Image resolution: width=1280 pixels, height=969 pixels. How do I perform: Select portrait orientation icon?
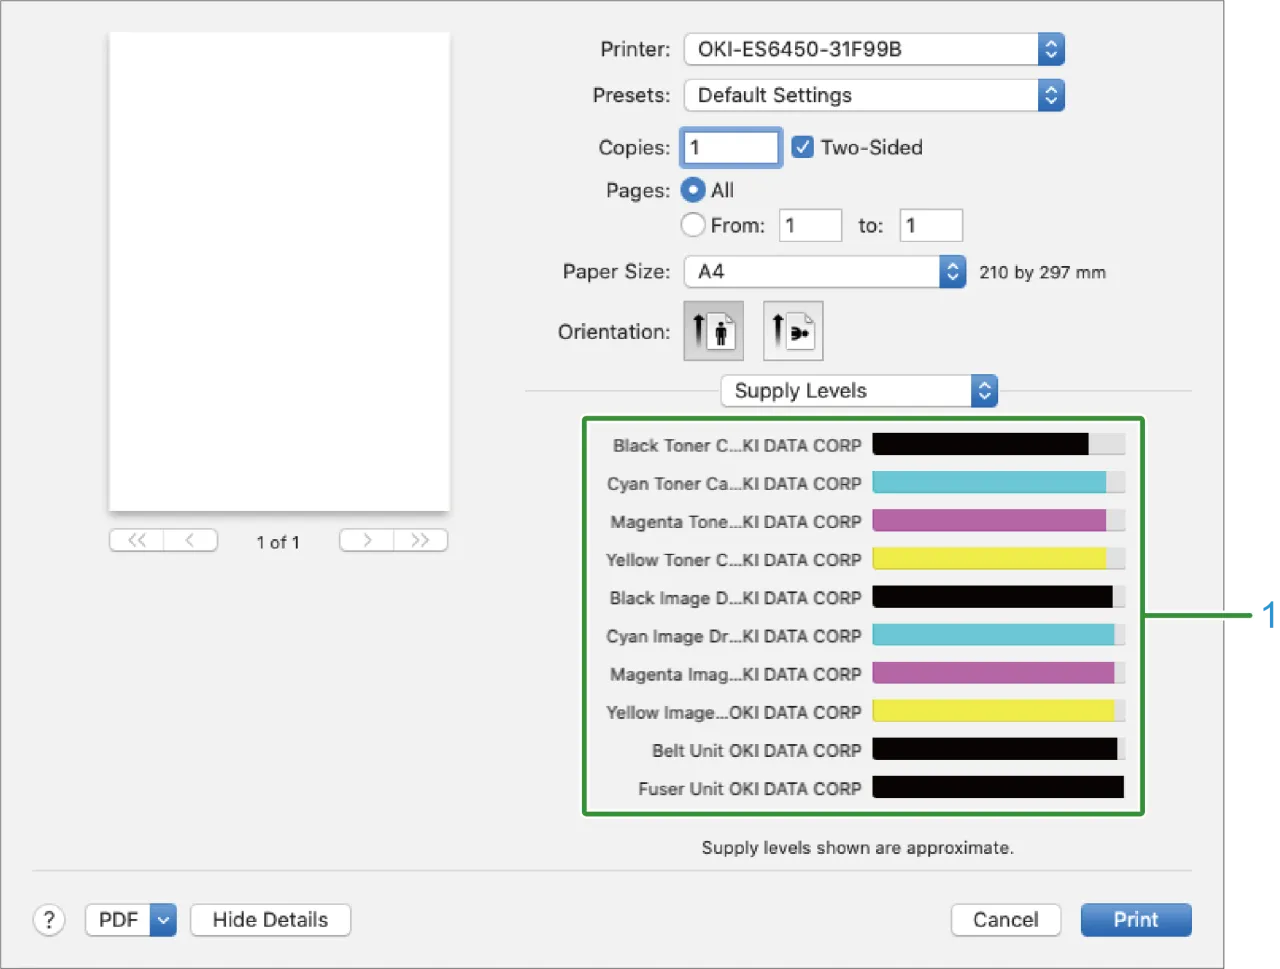tap(713, 331)
